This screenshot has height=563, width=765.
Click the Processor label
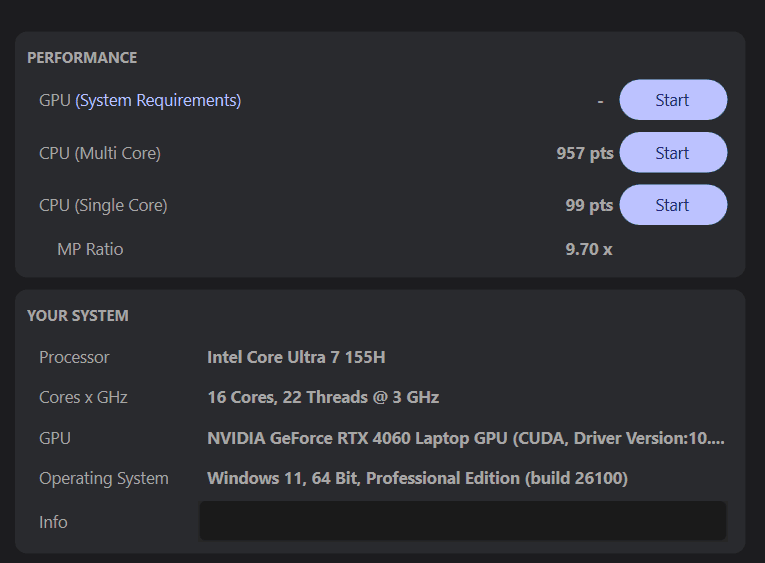(x=74, y=357)
